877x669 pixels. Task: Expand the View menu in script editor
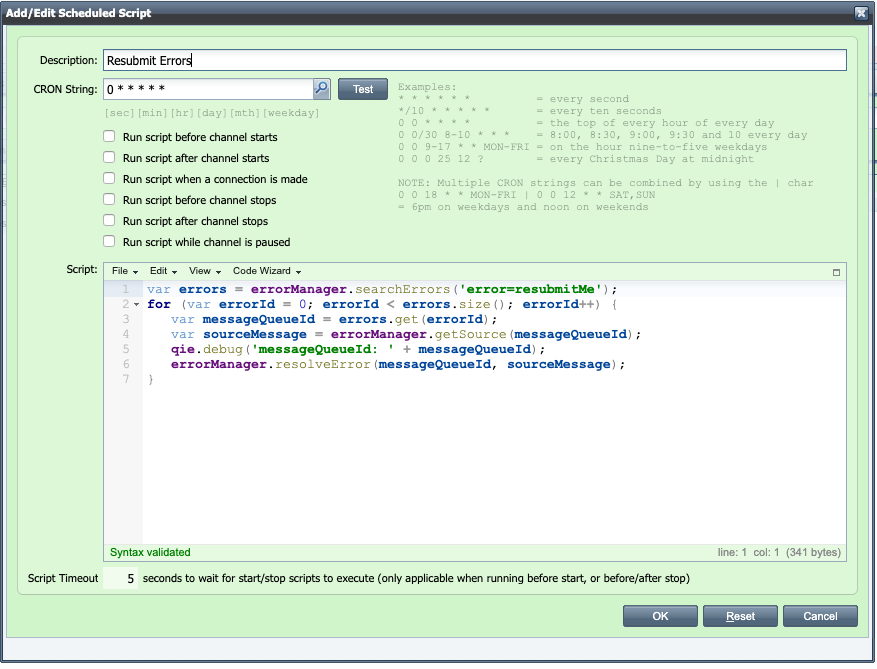point(205,271)
